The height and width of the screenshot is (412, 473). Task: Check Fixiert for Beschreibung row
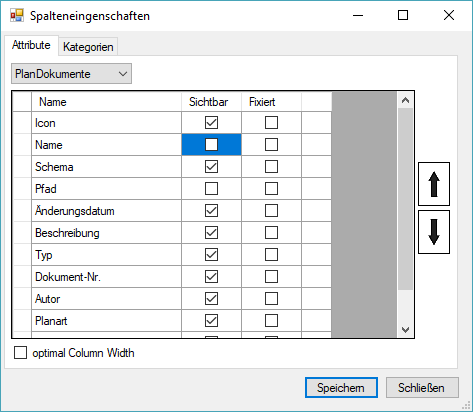click(271, 233)
